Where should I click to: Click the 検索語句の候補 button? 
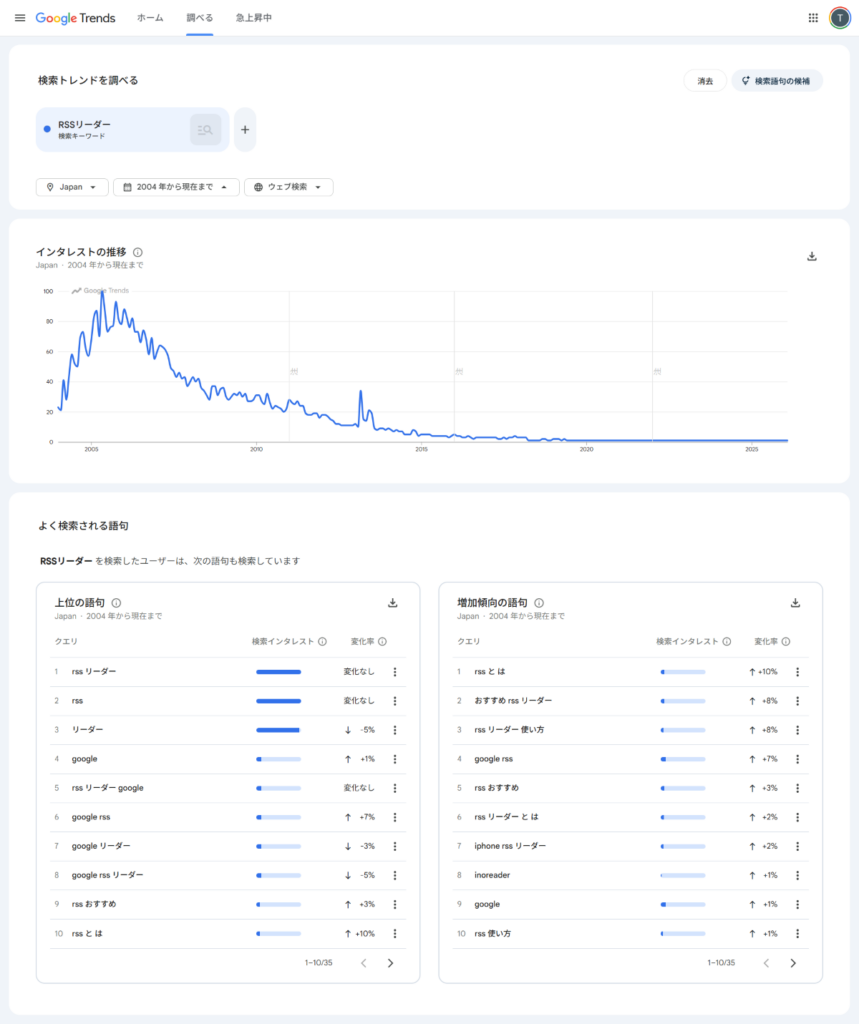[x=777, y=81]
